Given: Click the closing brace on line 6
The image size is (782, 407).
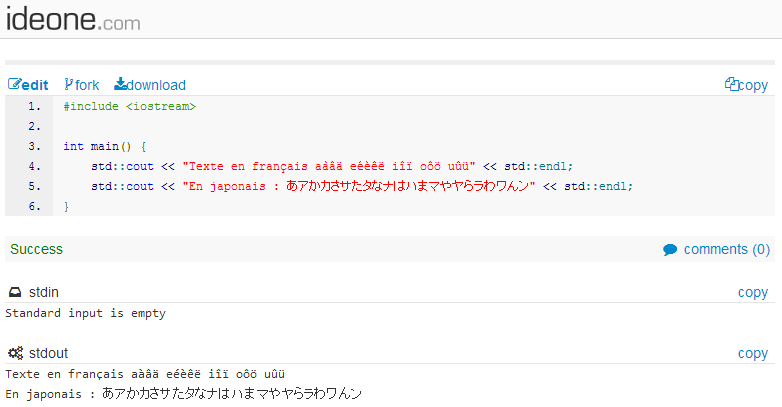Looking at the screenshot, I should pos(66,206).
